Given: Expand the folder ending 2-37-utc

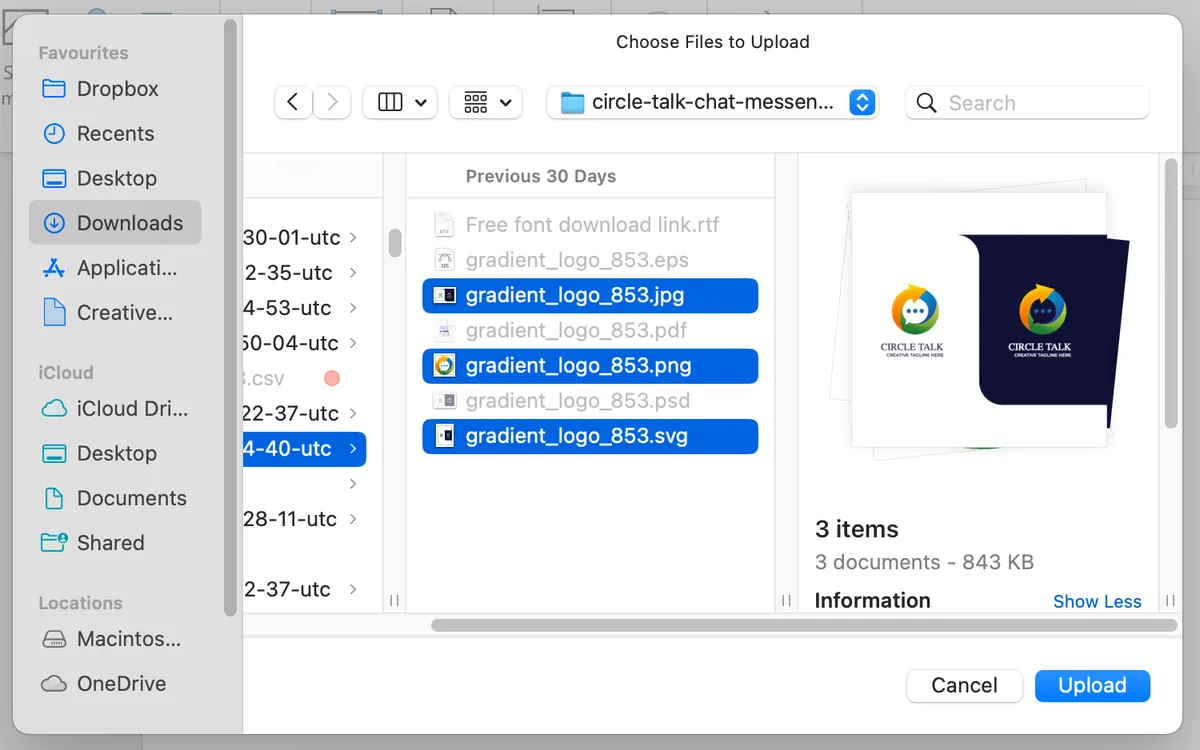Looking at the screenshot, I should pyautogui.click(x=353, y=589).
